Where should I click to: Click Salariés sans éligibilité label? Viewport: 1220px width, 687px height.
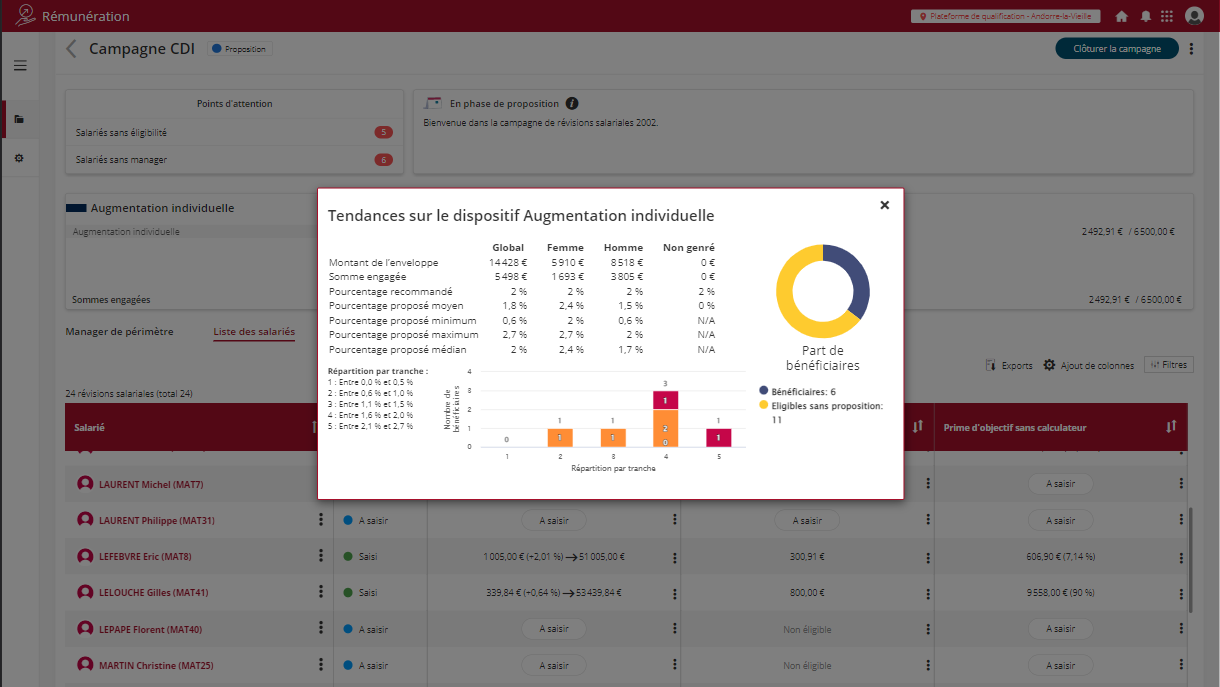[121, 132]
